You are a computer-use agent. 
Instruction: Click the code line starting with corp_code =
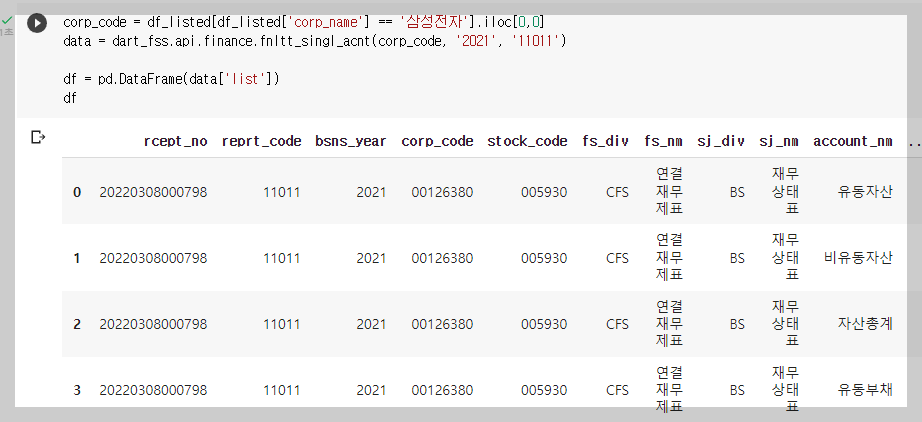coord(304,23)
